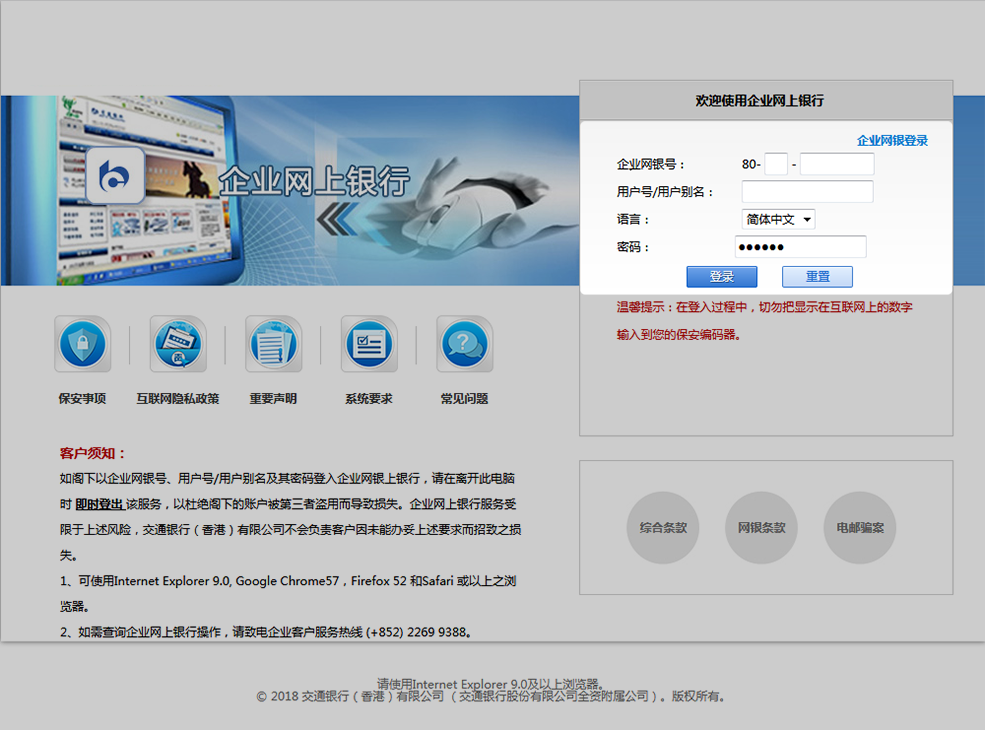The image size is (985, 730).
Task: Click the 即时登出 underlined text
Action: 99,504
